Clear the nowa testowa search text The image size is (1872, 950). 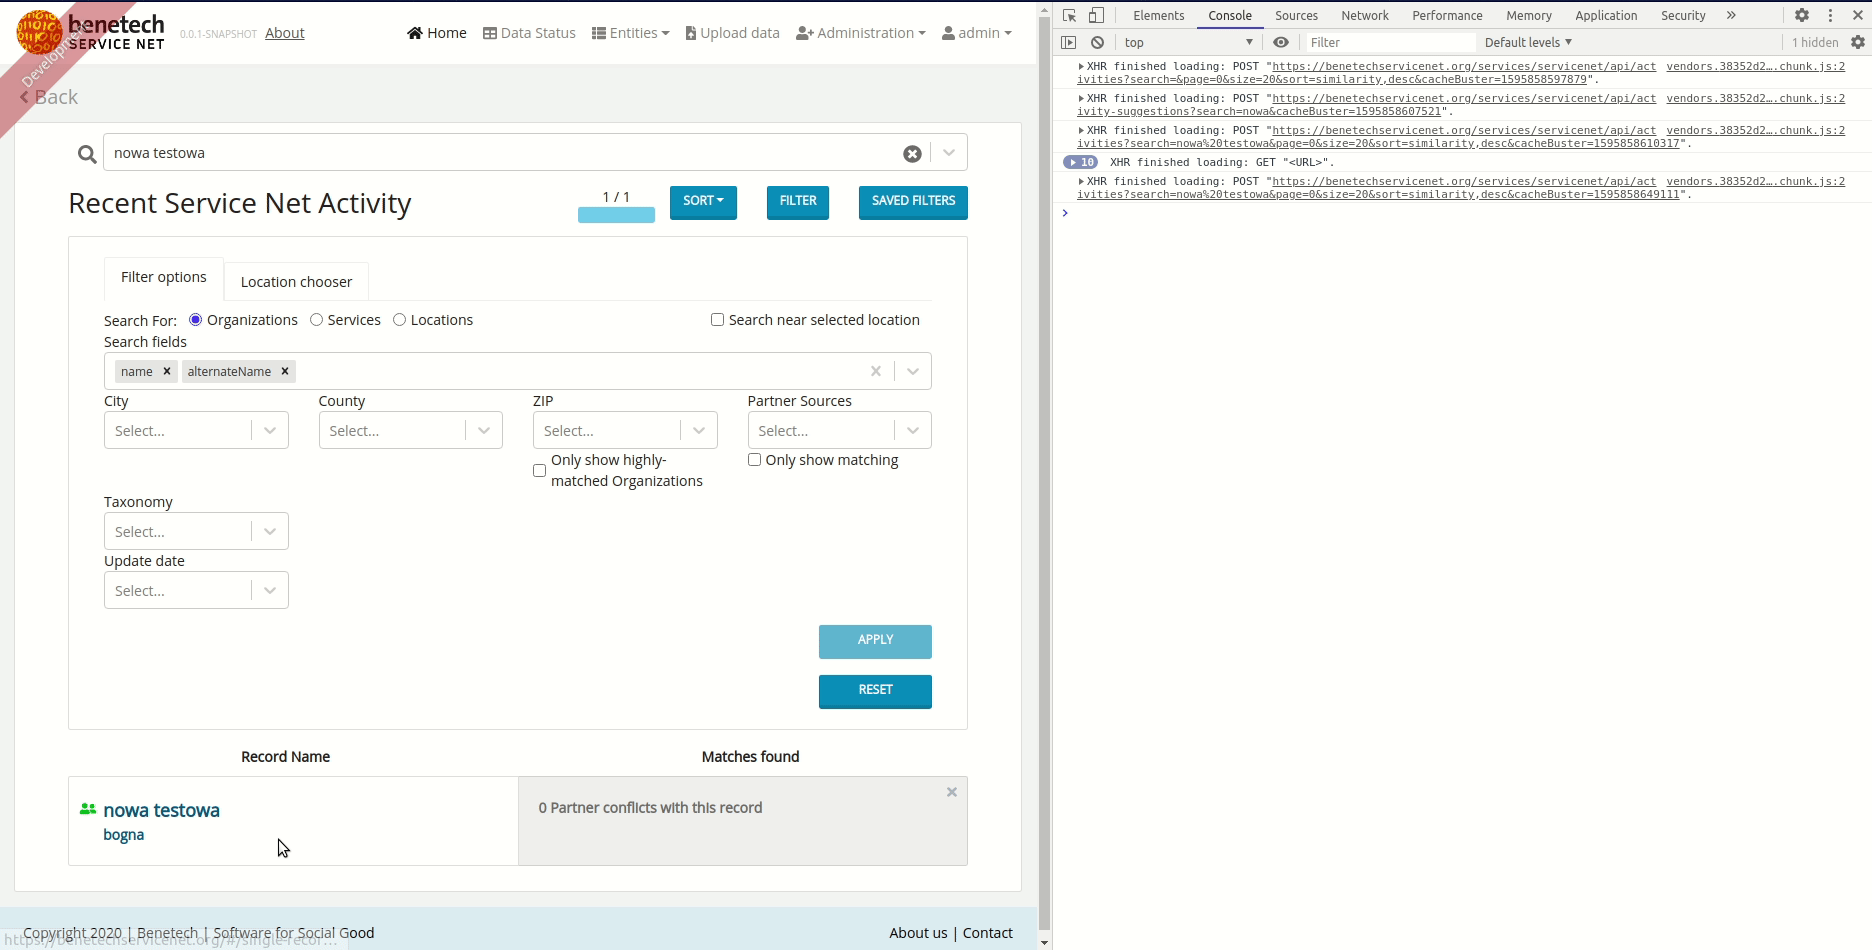pyautogui.click(x=912, y=154)
